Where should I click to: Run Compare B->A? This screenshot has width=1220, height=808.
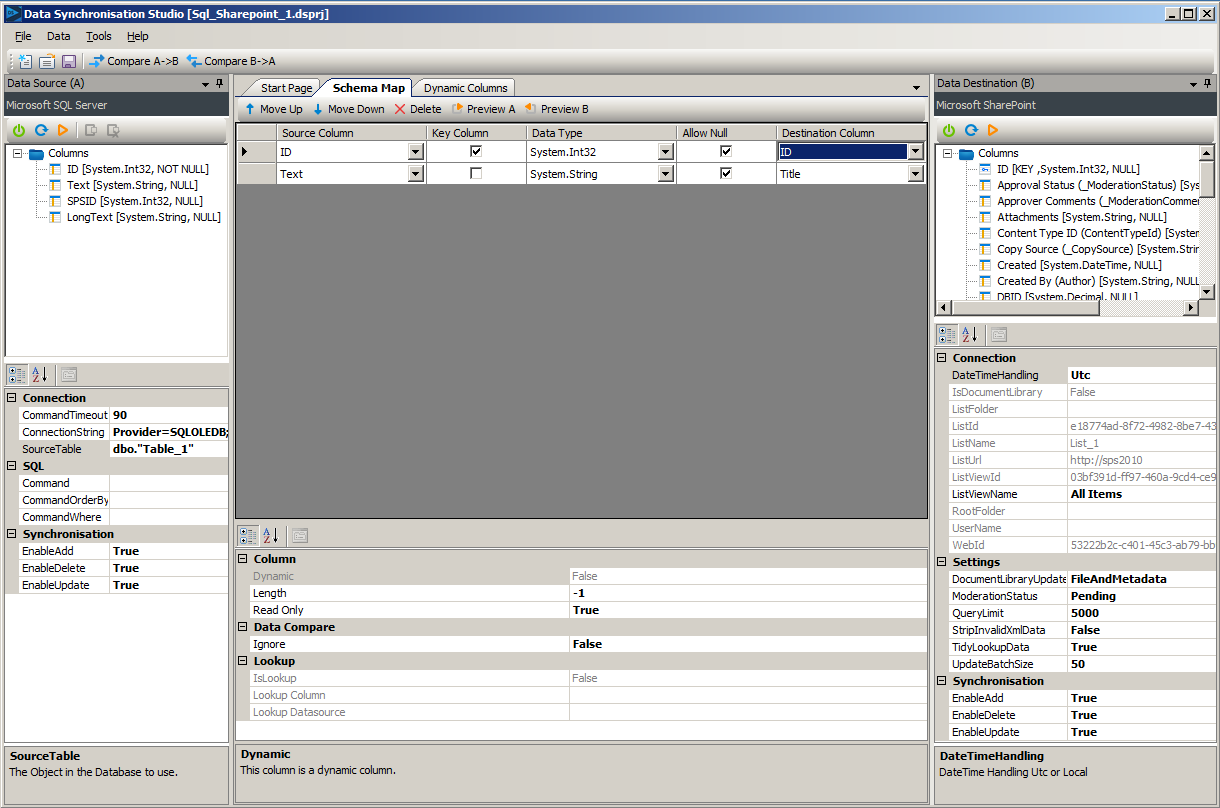pyautogui.click(x=231, y=61)
